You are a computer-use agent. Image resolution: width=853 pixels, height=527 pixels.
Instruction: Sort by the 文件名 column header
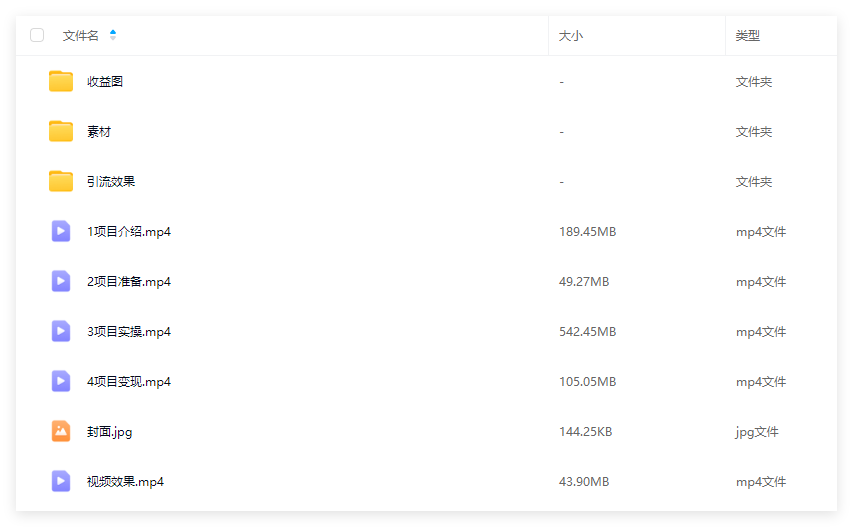click(x=81, y=35)
